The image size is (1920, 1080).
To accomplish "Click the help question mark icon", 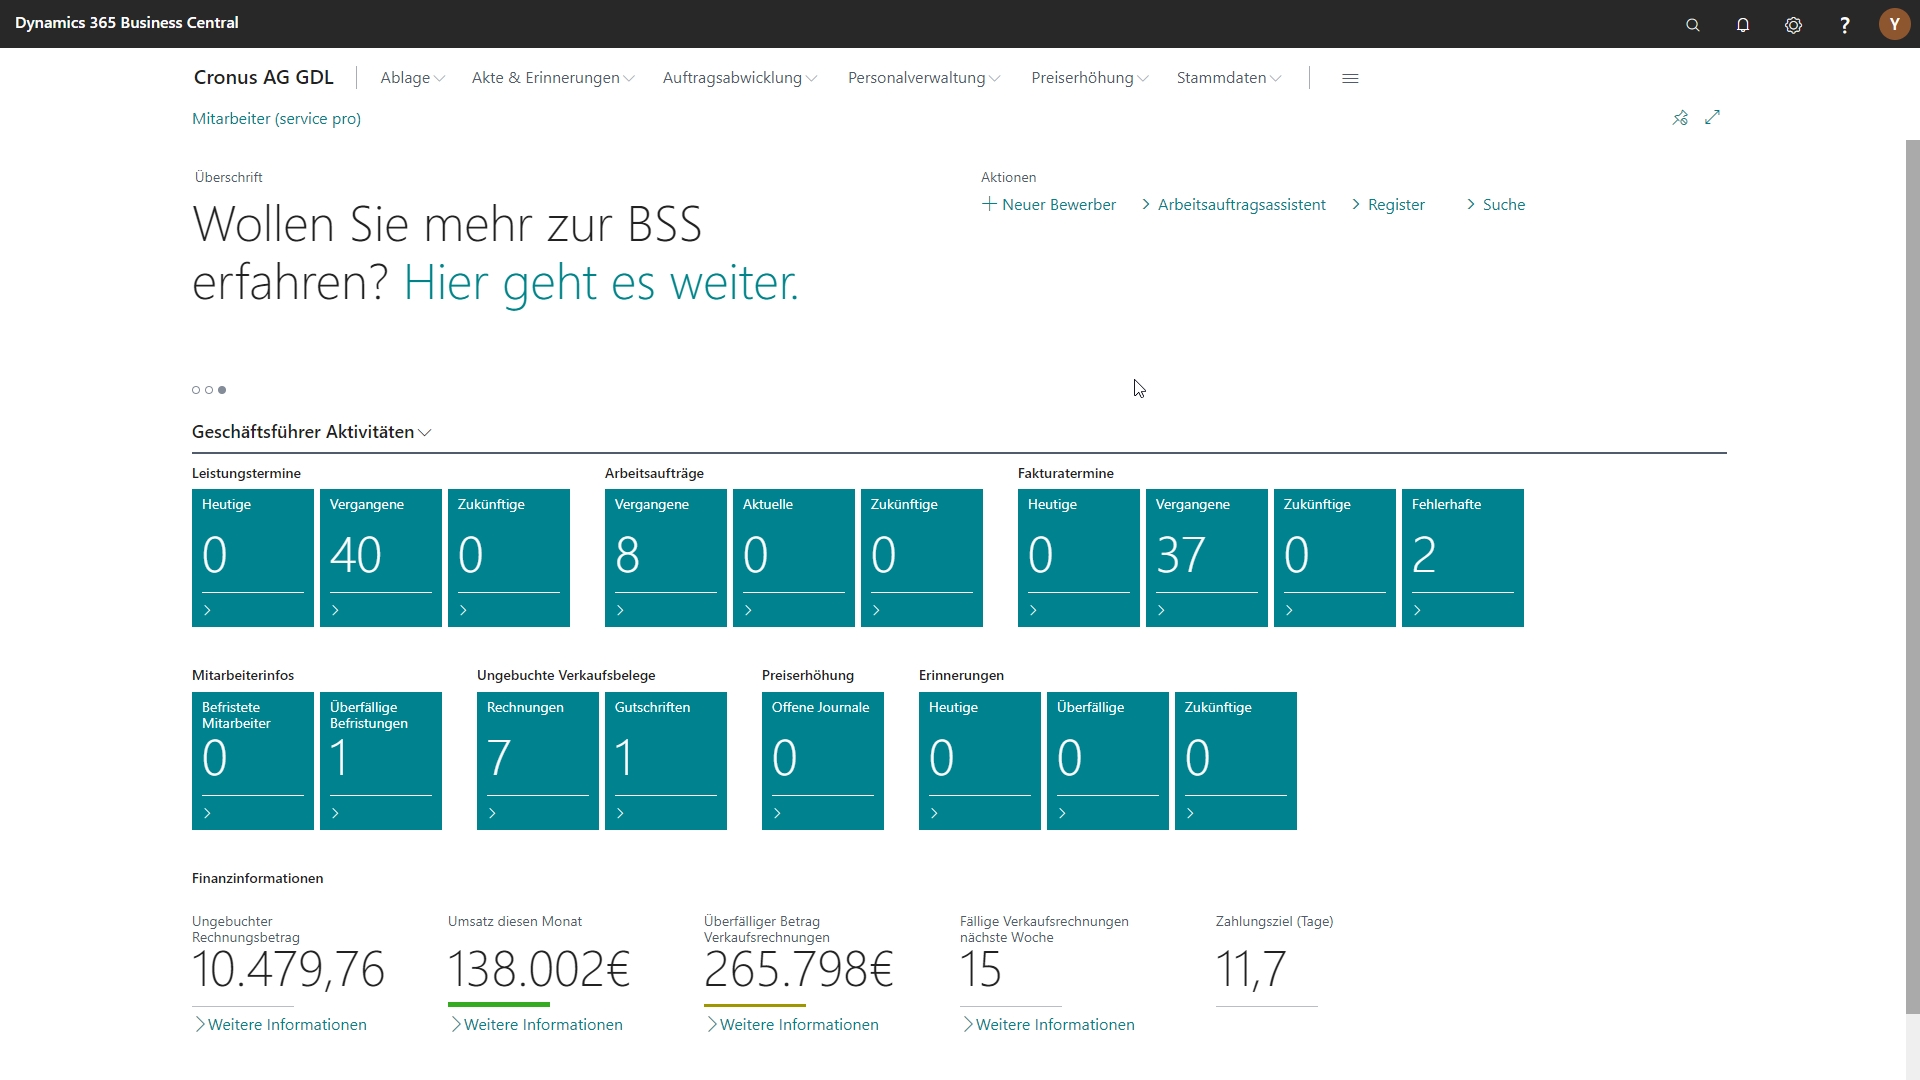I will 1844,25.
